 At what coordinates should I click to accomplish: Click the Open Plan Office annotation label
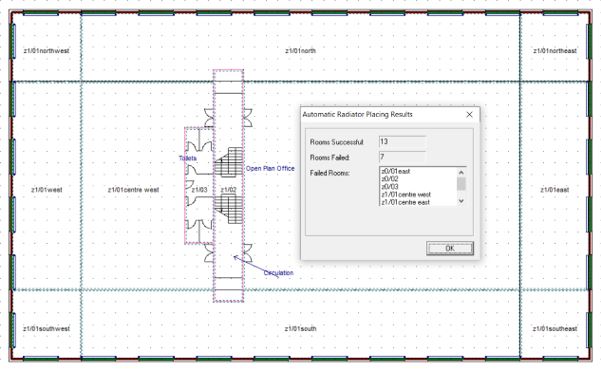coord(270,168)
